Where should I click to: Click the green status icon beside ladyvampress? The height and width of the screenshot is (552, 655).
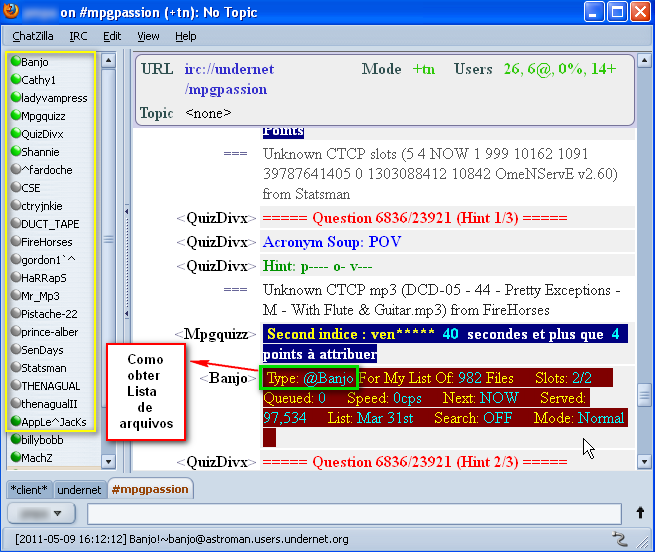tap(16, 97)
